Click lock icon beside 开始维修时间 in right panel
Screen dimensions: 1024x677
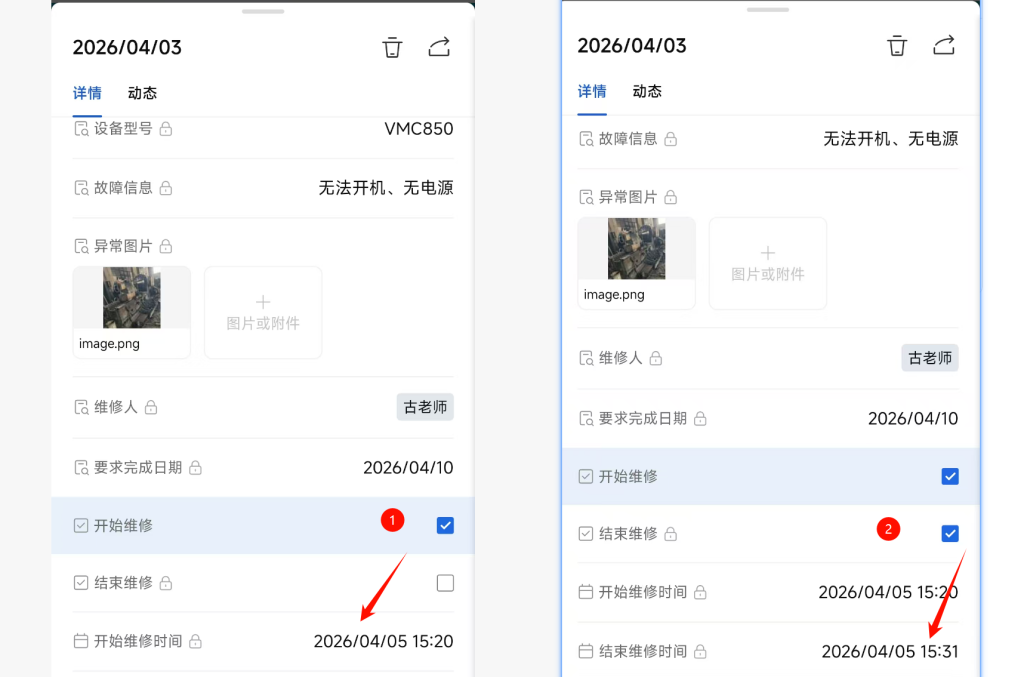click(700, 592)
